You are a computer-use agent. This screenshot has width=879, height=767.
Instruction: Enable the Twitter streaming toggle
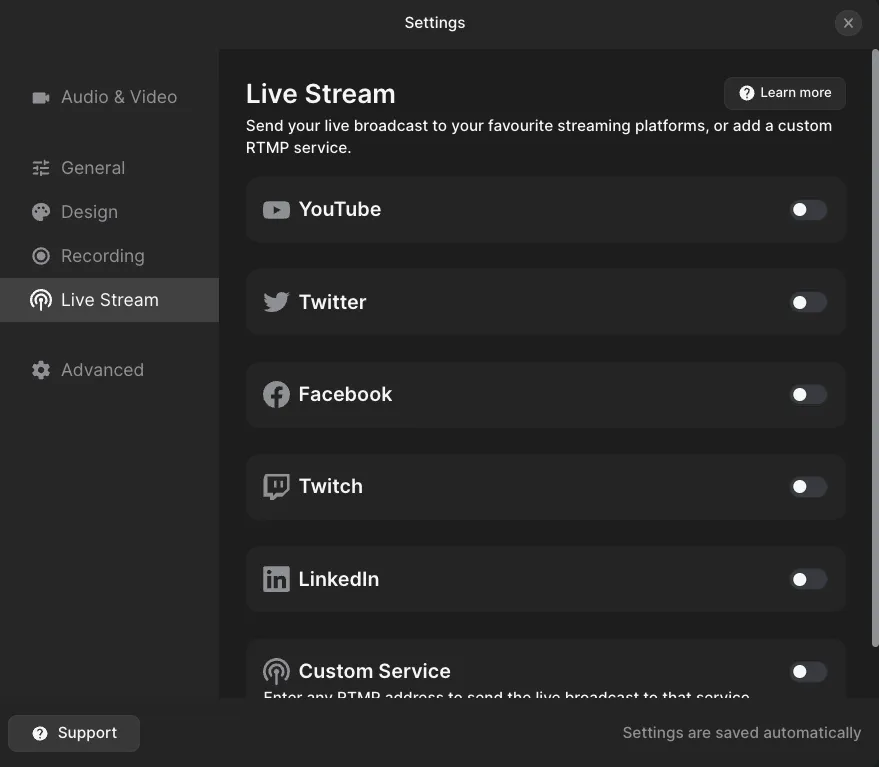pos(808,303)
